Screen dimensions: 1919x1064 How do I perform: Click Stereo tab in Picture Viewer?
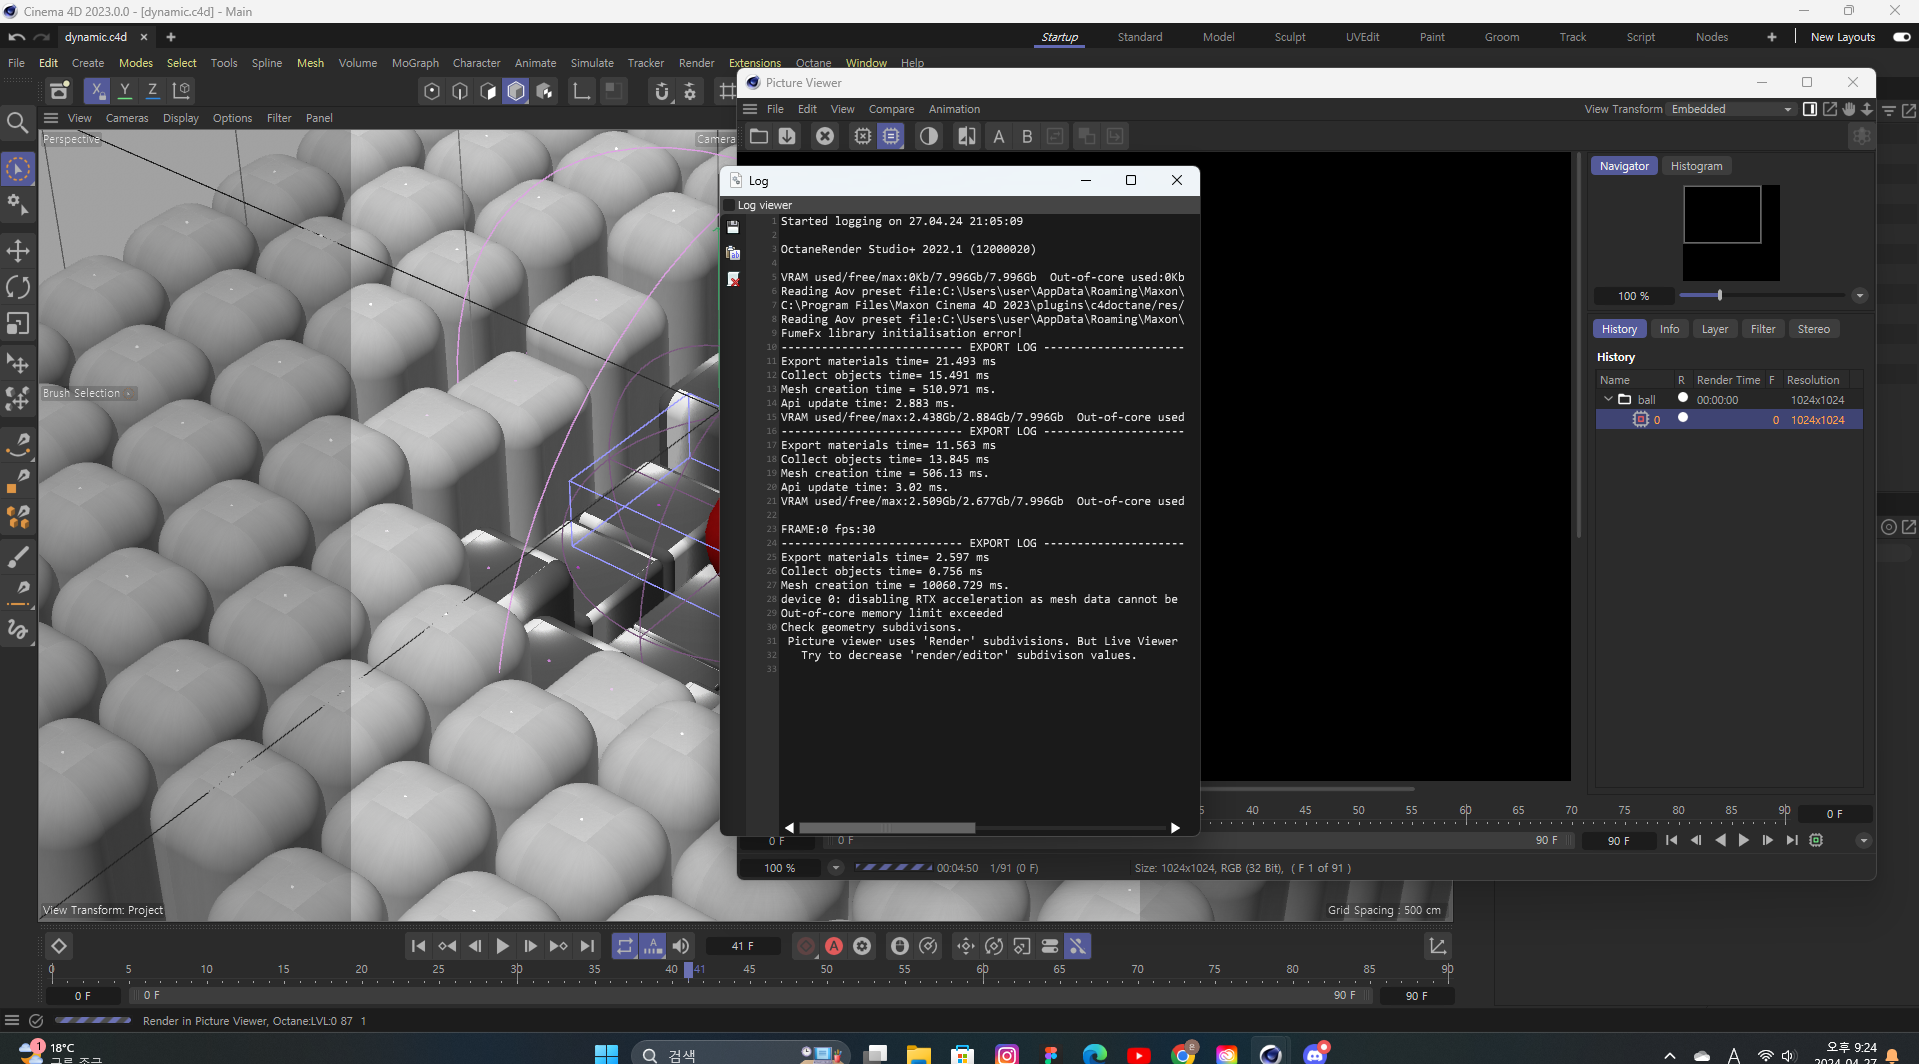[1813, 329]
